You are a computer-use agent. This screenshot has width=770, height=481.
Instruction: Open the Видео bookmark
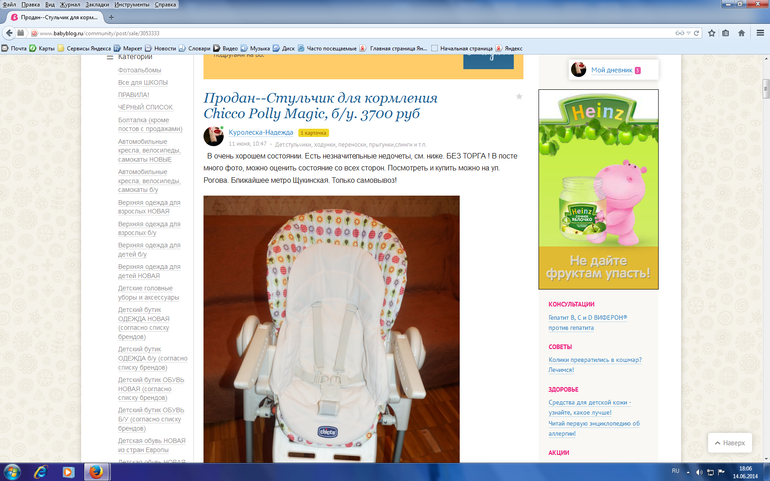click(x=225, y=48)
